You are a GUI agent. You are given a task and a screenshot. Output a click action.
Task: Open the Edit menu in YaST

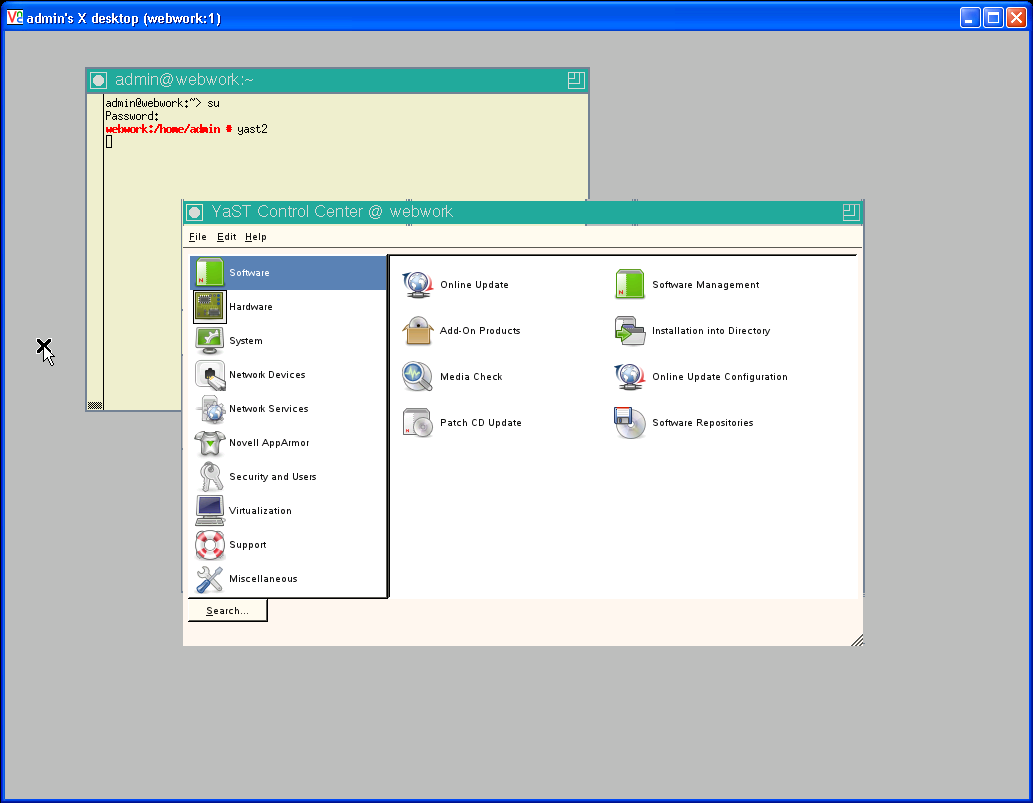pos(227,237)
